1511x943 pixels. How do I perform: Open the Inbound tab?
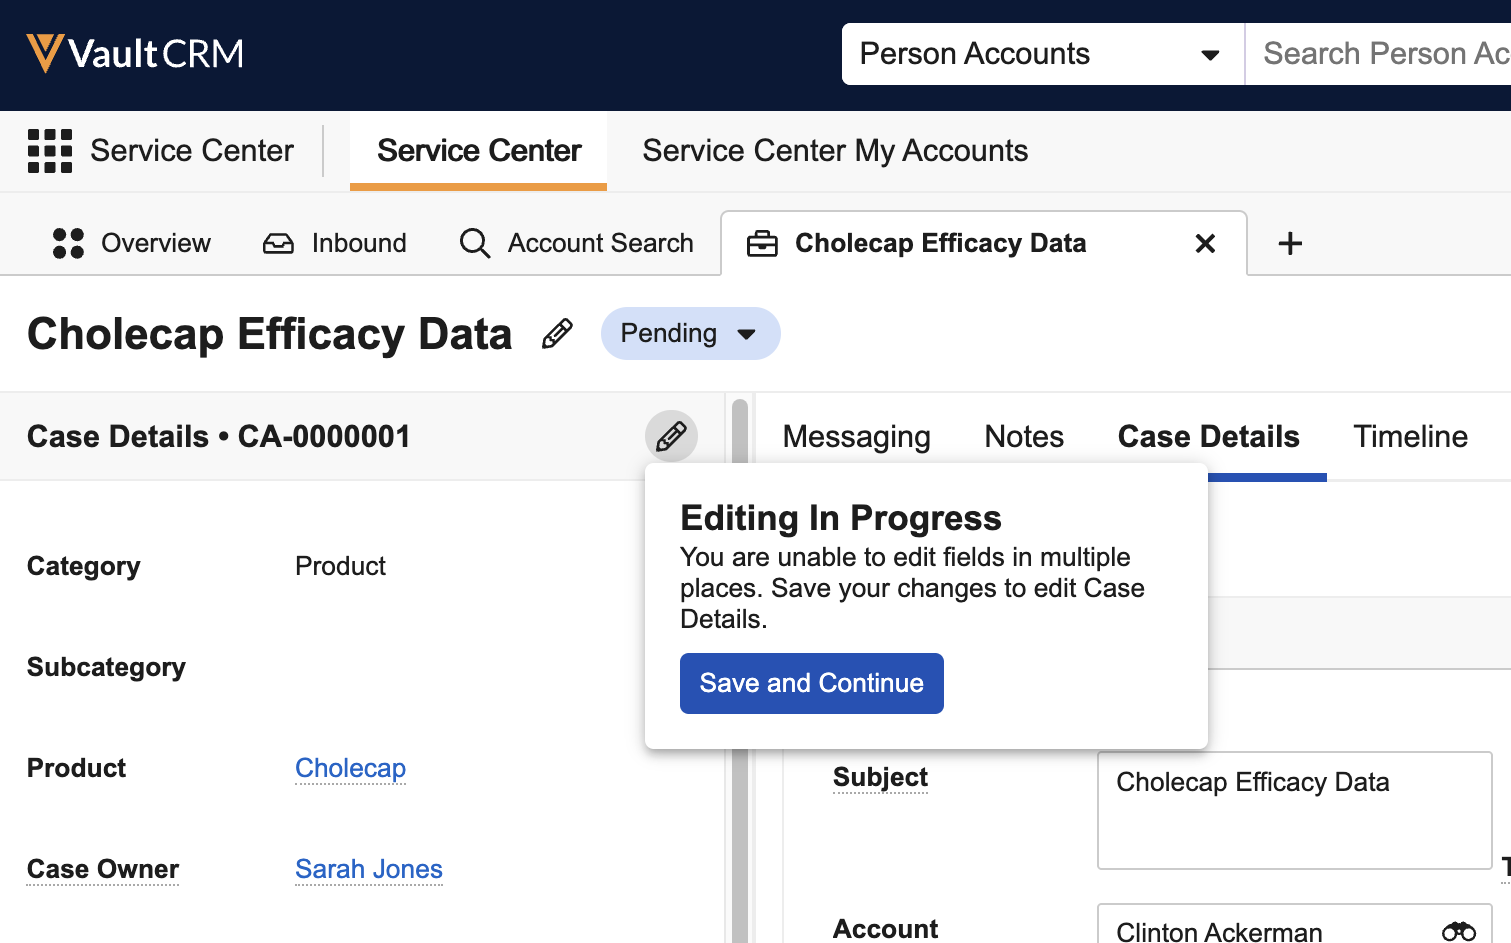335,243
